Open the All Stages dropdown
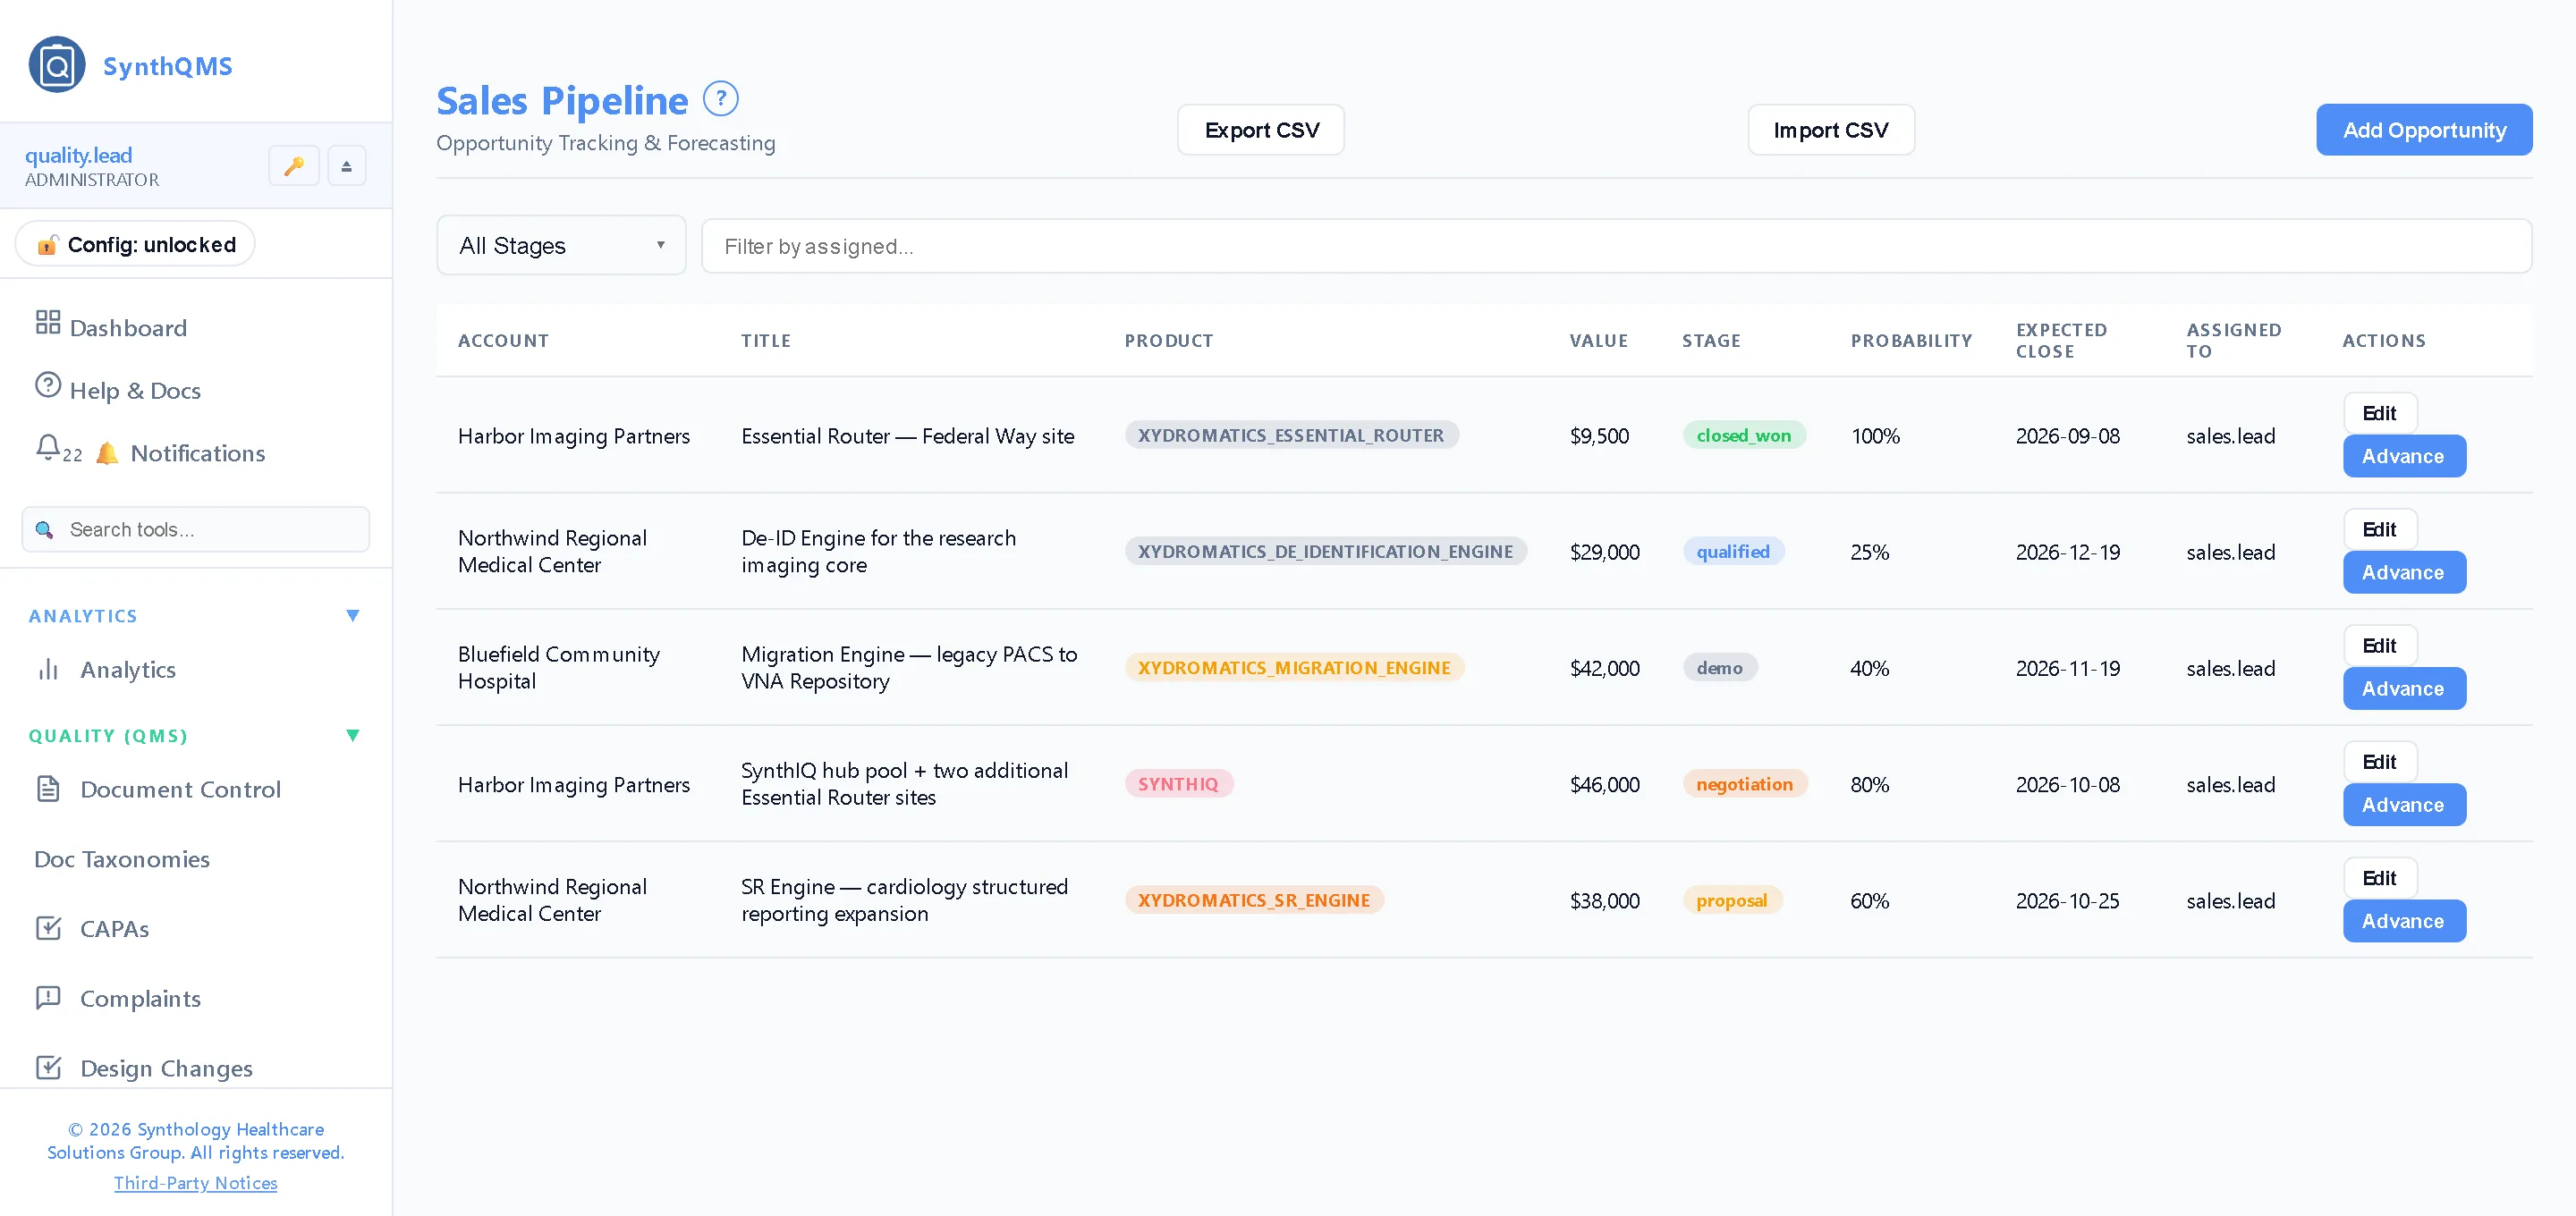Viewport: 2576px width, 1216px height. [x=561, y=245]
